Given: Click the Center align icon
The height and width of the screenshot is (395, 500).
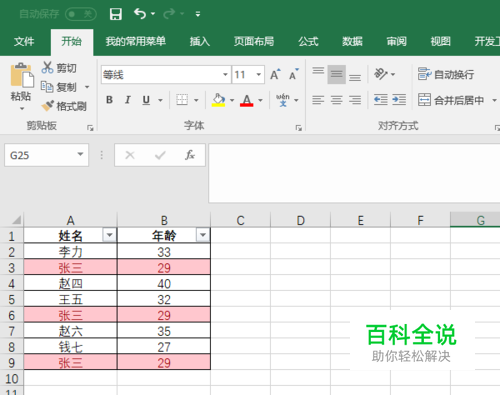Looking at the screenshot, I should point(336,100).
